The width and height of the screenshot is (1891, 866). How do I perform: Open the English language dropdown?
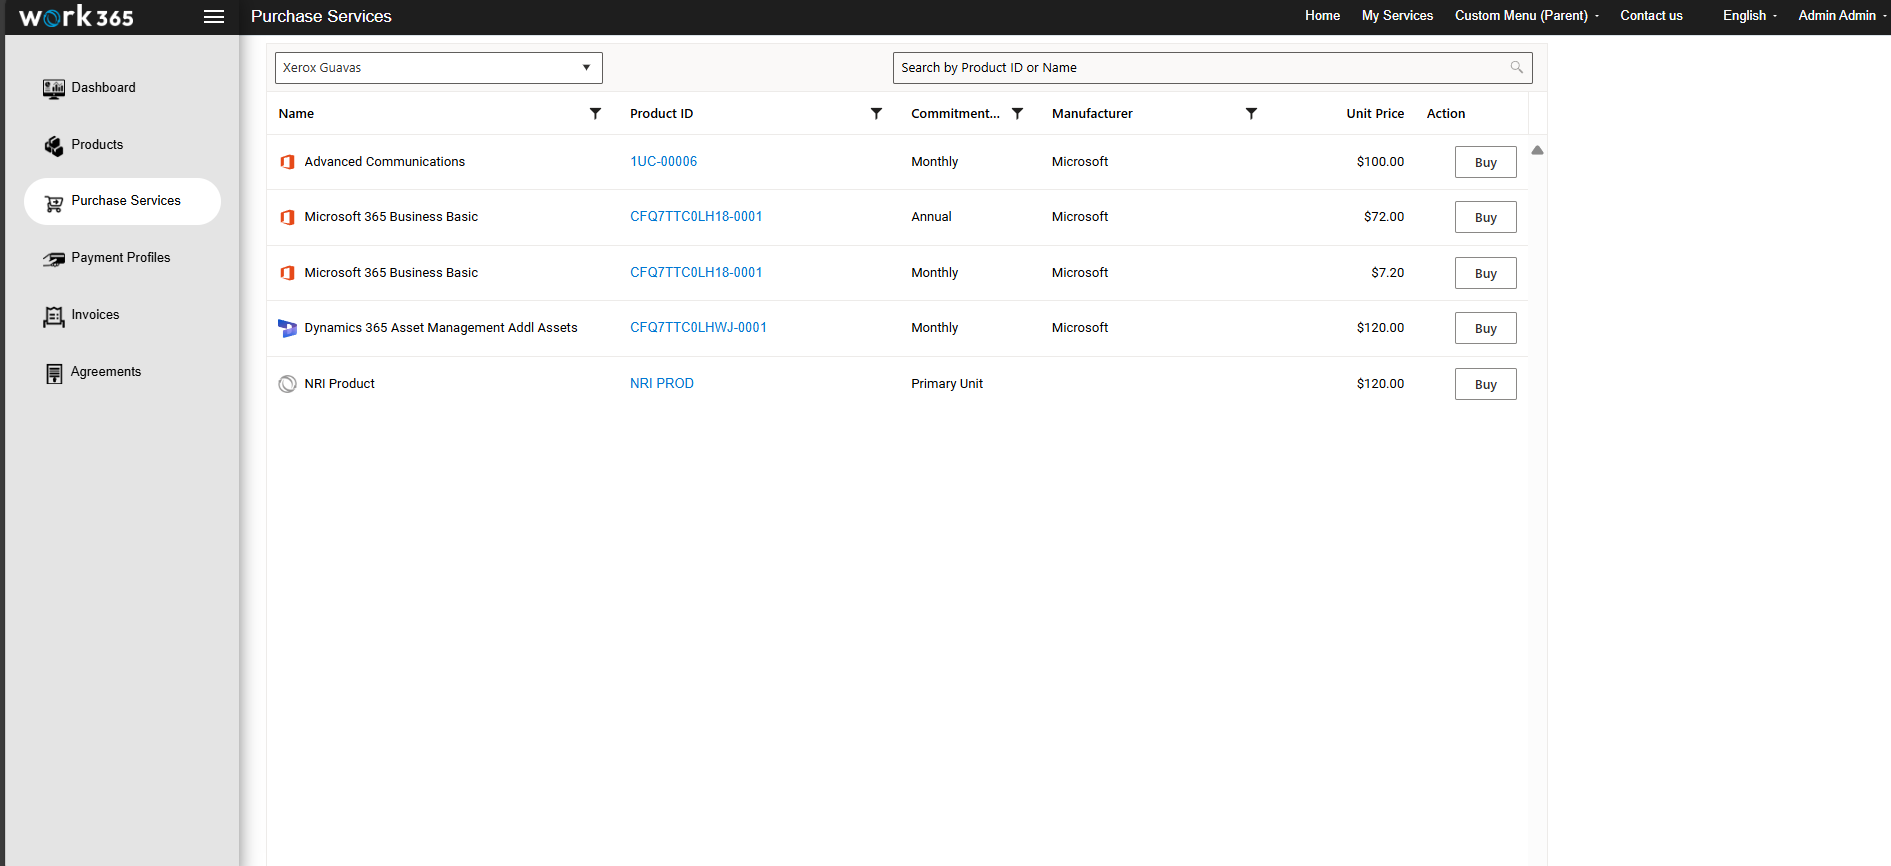coord(1749,15)
